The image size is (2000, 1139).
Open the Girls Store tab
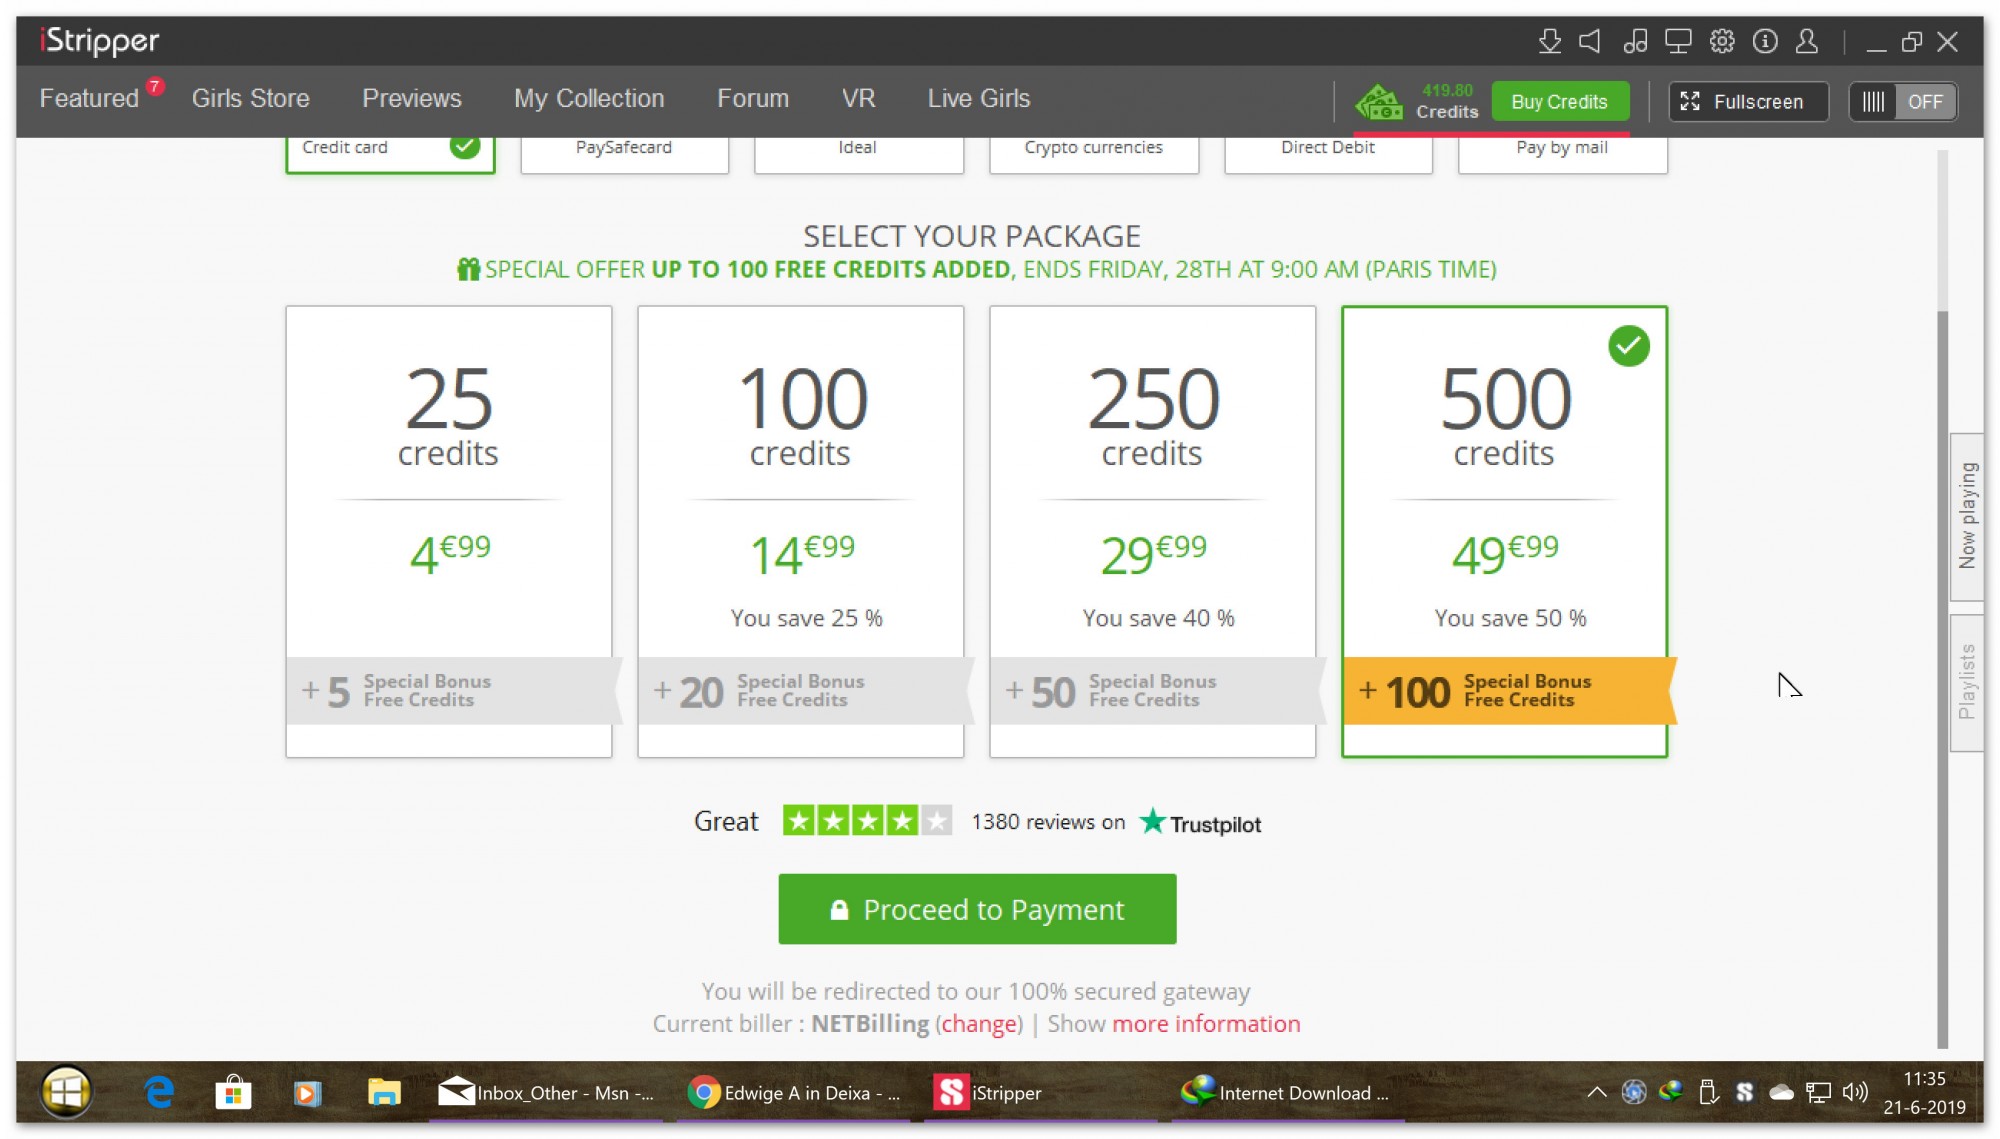pyautogui.click(x=250, y=98)
